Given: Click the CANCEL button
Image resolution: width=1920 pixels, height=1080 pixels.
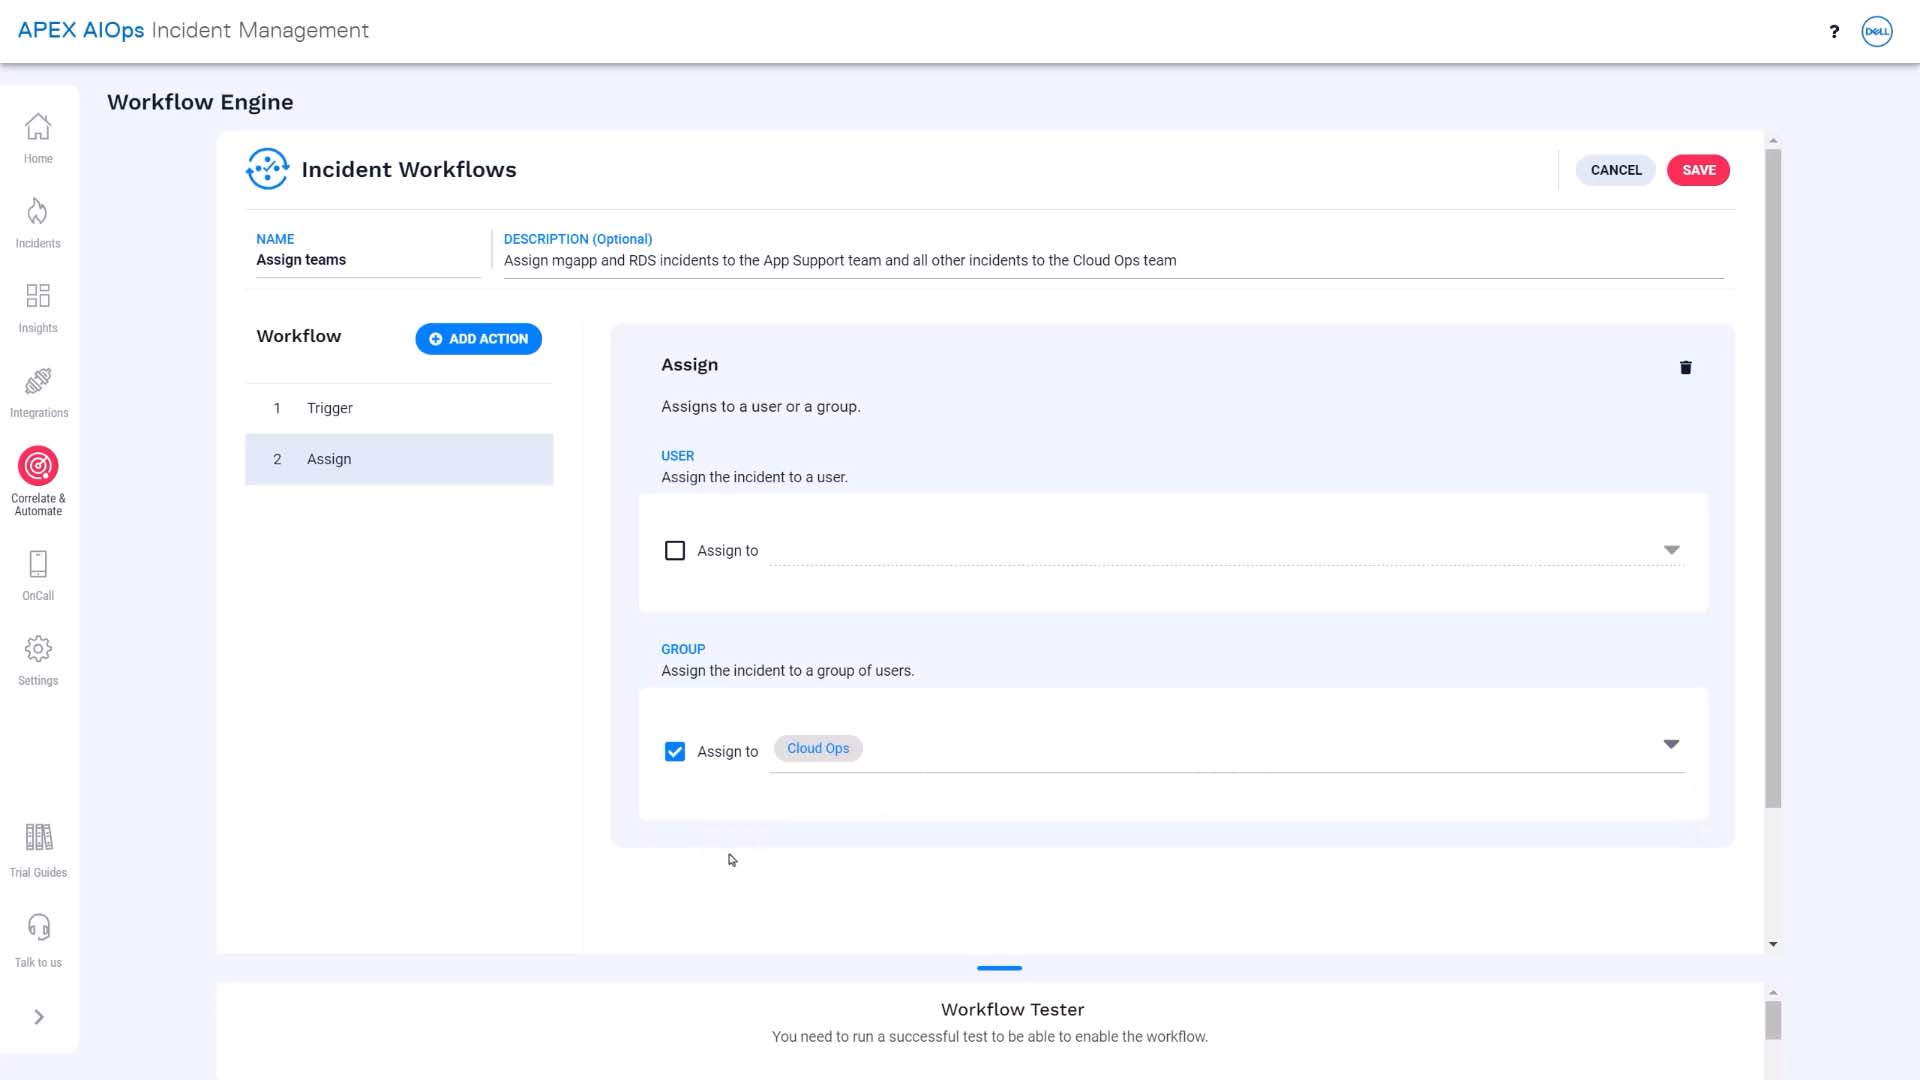Looking at the screenshot, I should pos(1616,170).
